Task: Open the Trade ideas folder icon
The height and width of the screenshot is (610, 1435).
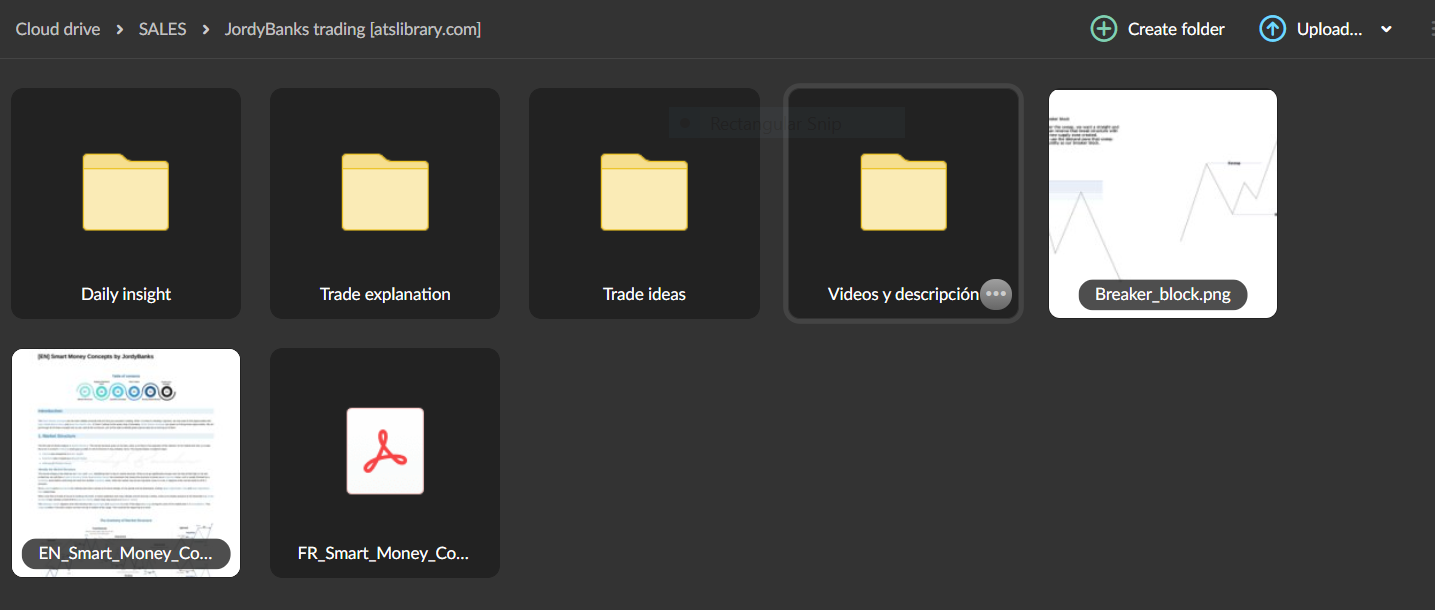Action: tap(643, 192)
